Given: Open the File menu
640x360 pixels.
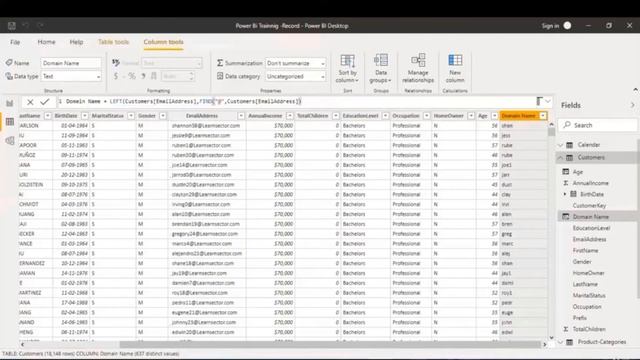Looking at the screenshot, I should tap(15, 42).
